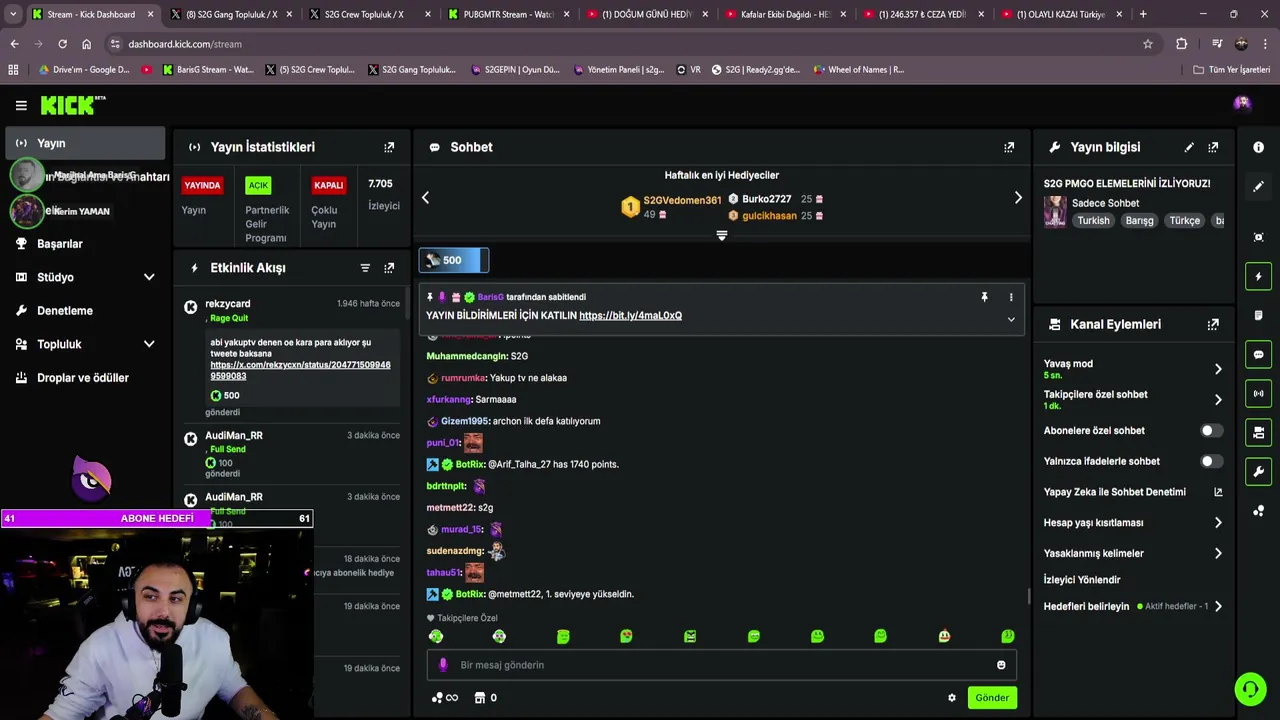Click the Gönder send button
This screenshot has width=1280, height=720.
click(992, 698)
